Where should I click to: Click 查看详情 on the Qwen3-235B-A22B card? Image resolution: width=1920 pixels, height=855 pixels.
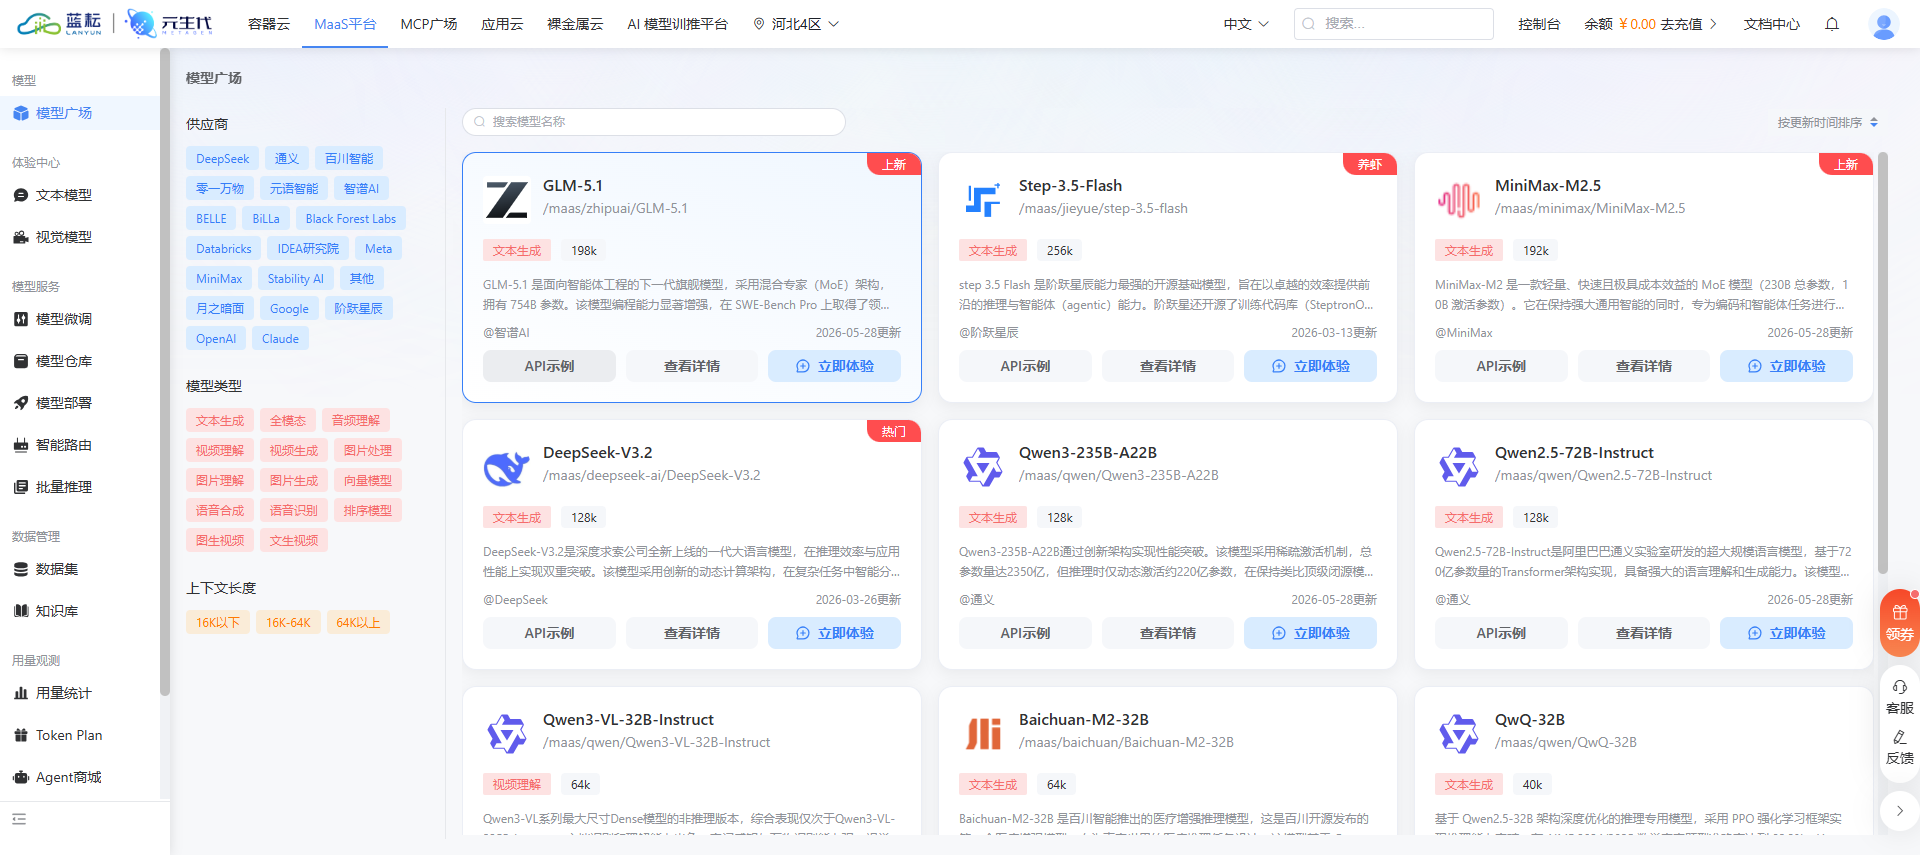(x=1168, y=633)
